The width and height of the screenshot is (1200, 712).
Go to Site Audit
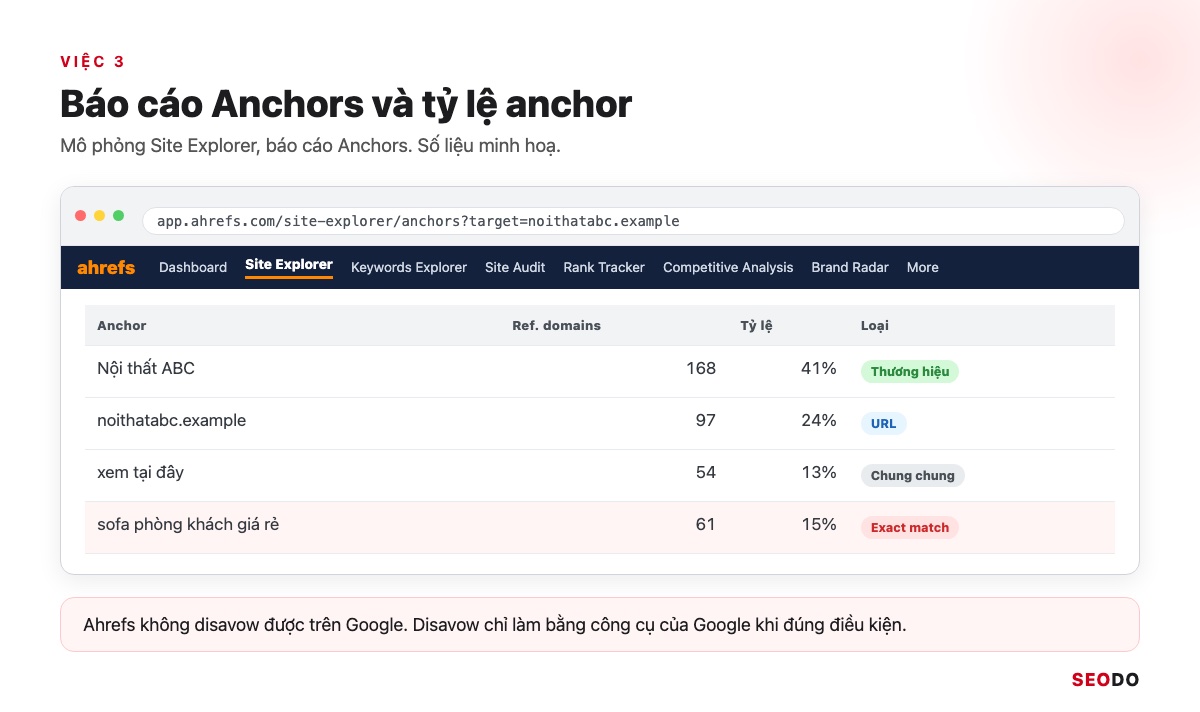(x=515, y=267)
